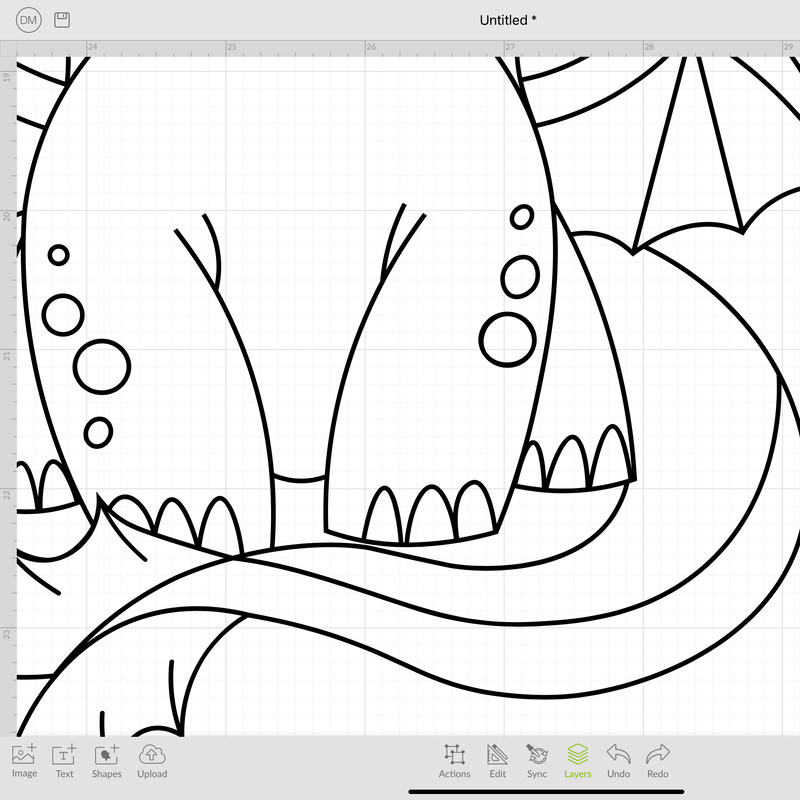Click the save project floppy disk icon
Viewport: 800px width, 800px height.
62,20
